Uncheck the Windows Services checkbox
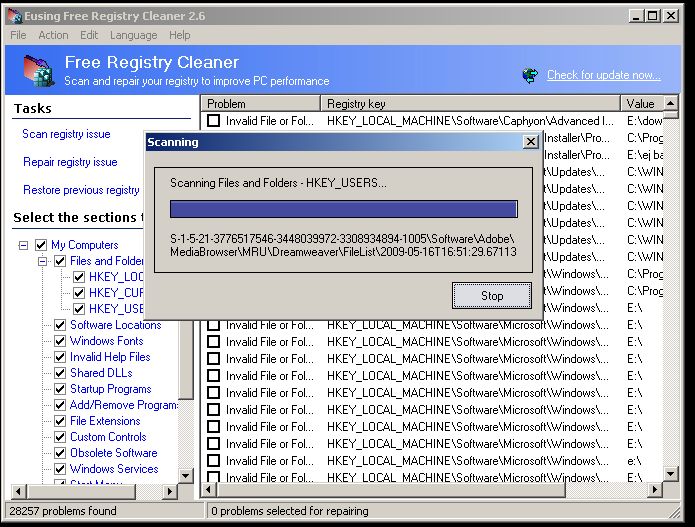This screenshot has height=527, width=695. pos(60,468)
